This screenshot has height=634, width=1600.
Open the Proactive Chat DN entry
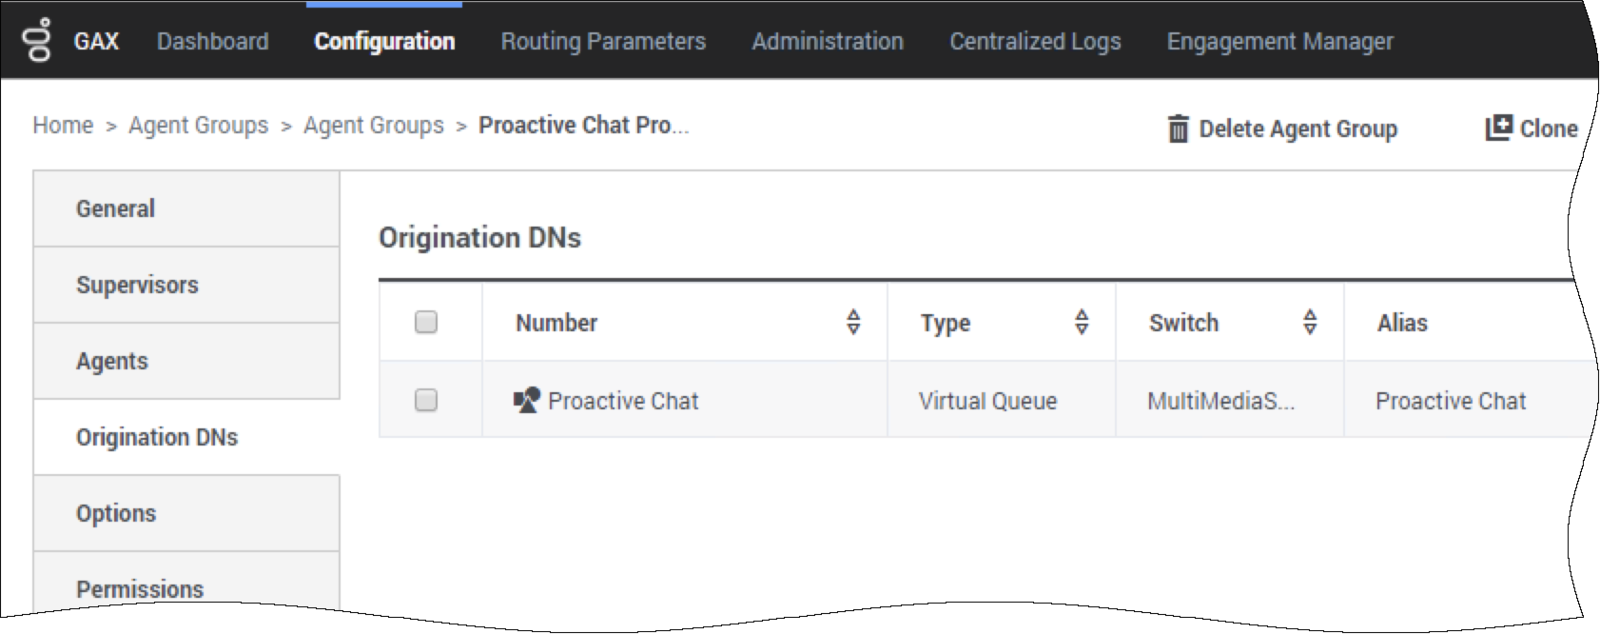pos(623,401)
